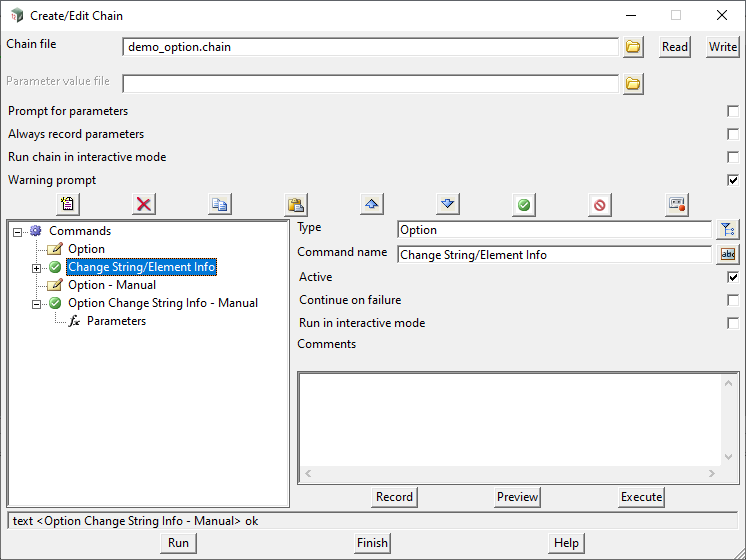Close the Create/Edit Chain window
Screen dimensions: 746x560
tap(722, 15)
